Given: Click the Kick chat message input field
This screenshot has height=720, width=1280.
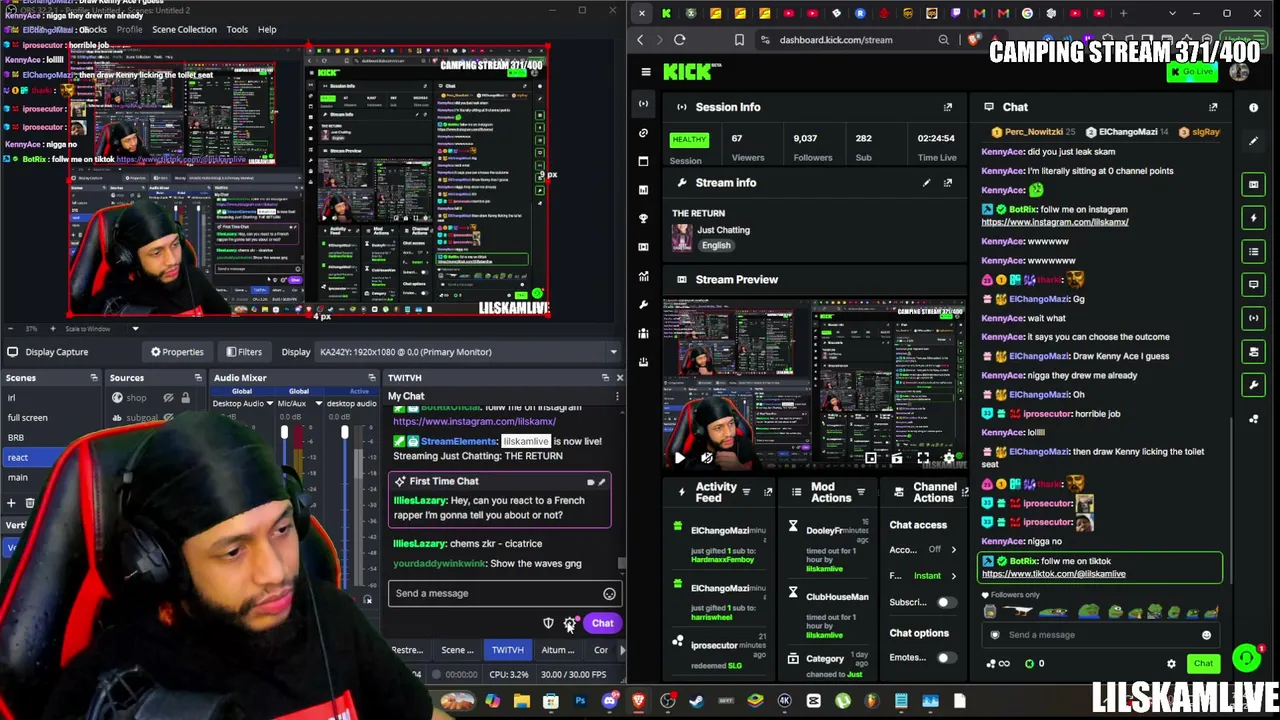Looking at the screenshot, I should pyautogui.click(x=1101, y=635).
